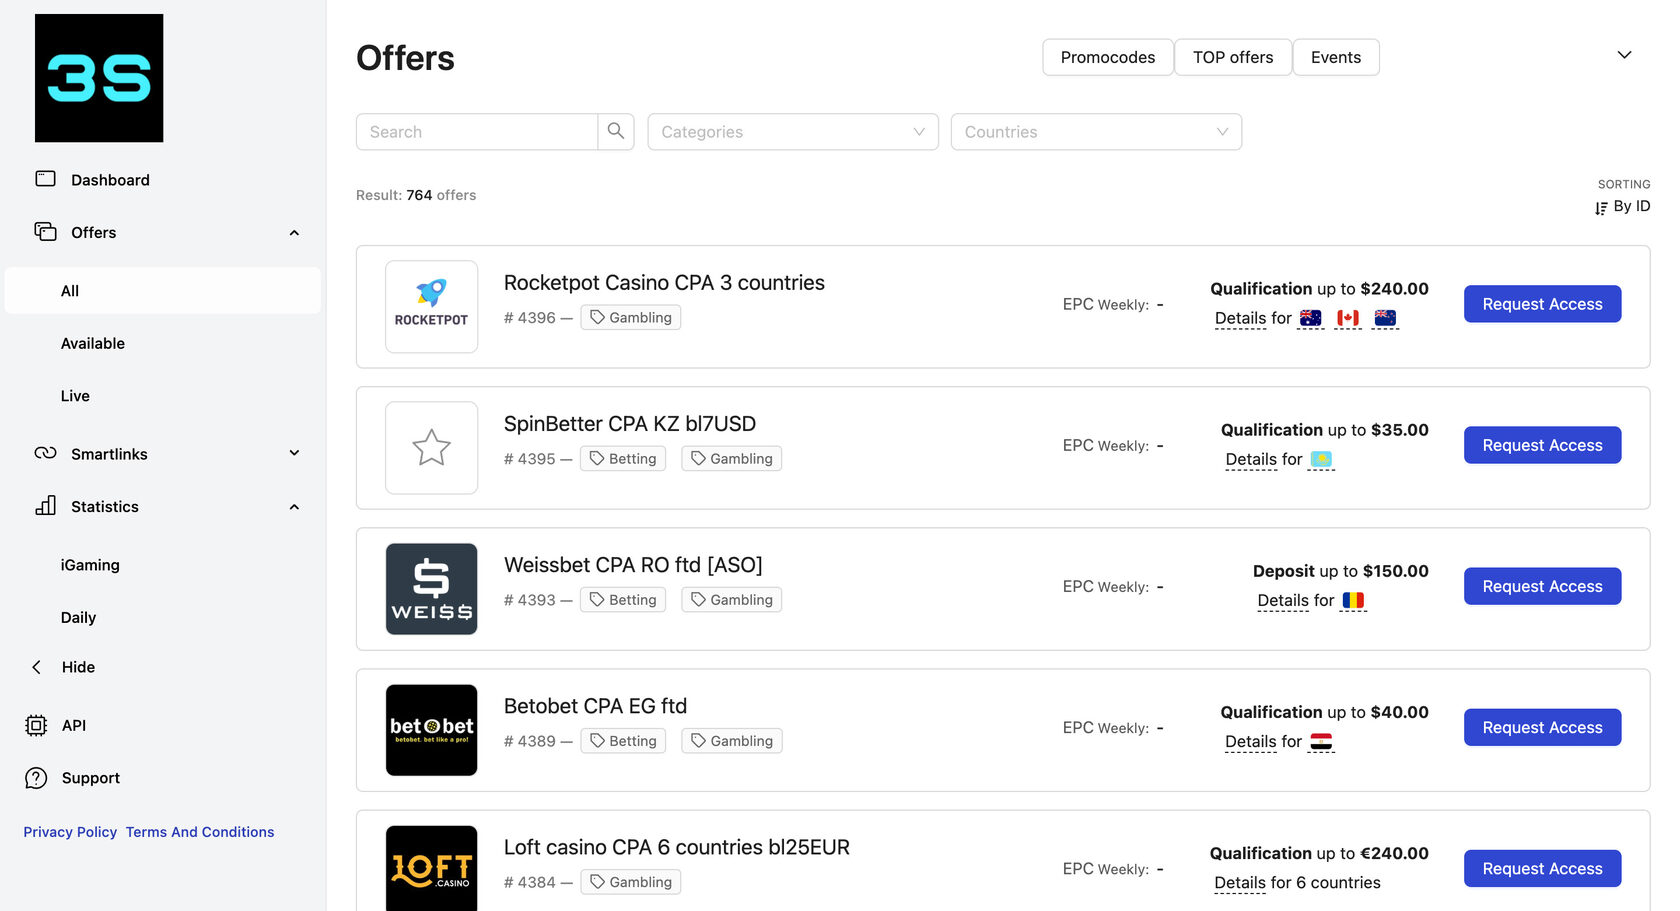Open the Privacy Policy link

pyautogui.click(x=70, y=832)
